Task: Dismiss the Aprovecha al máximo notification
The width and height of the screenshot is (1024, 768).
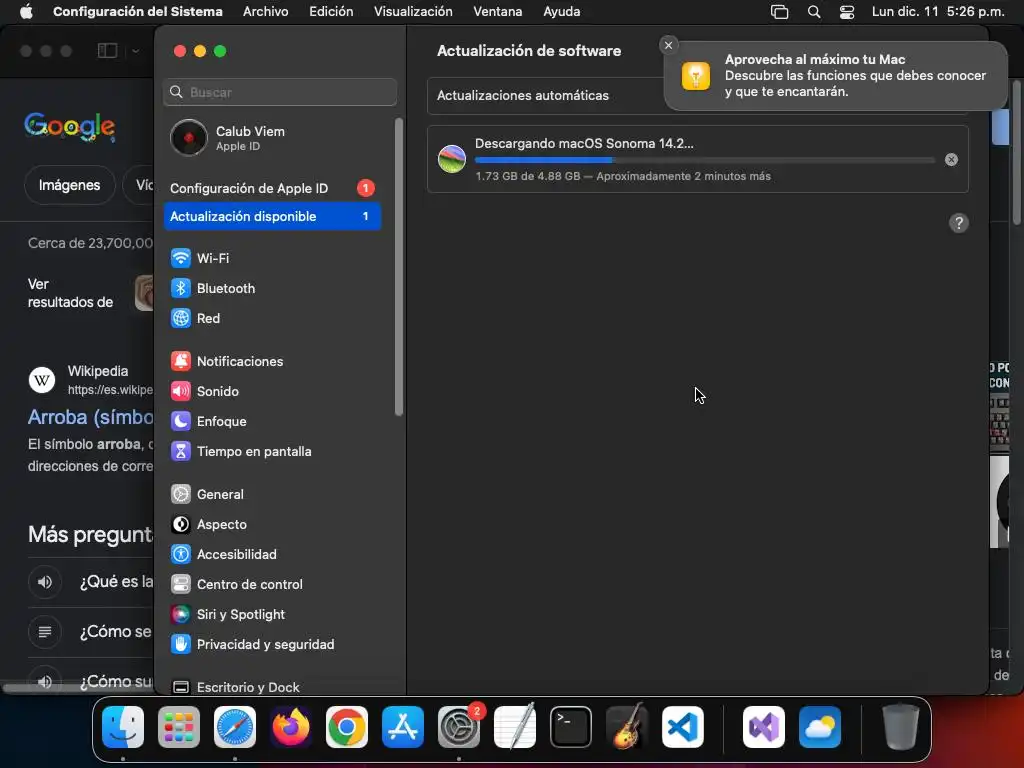Action: [x=667, y=45]
